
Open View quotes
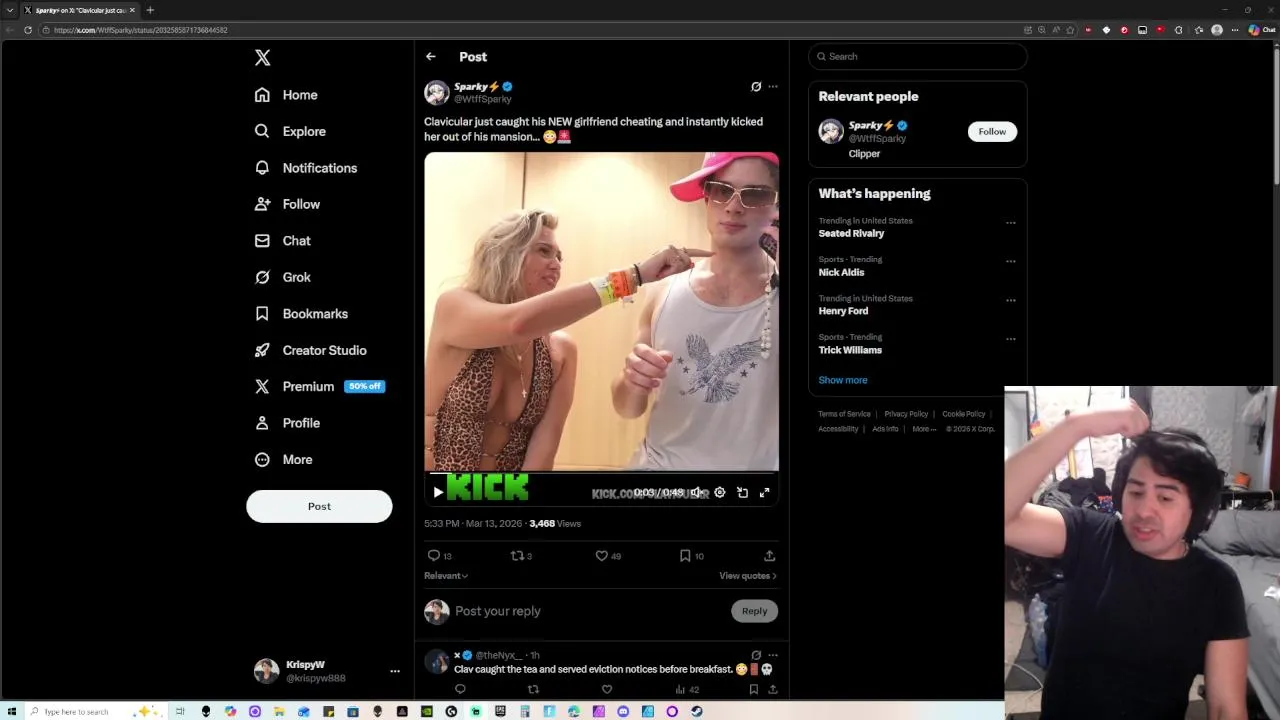tap(748, 576)
